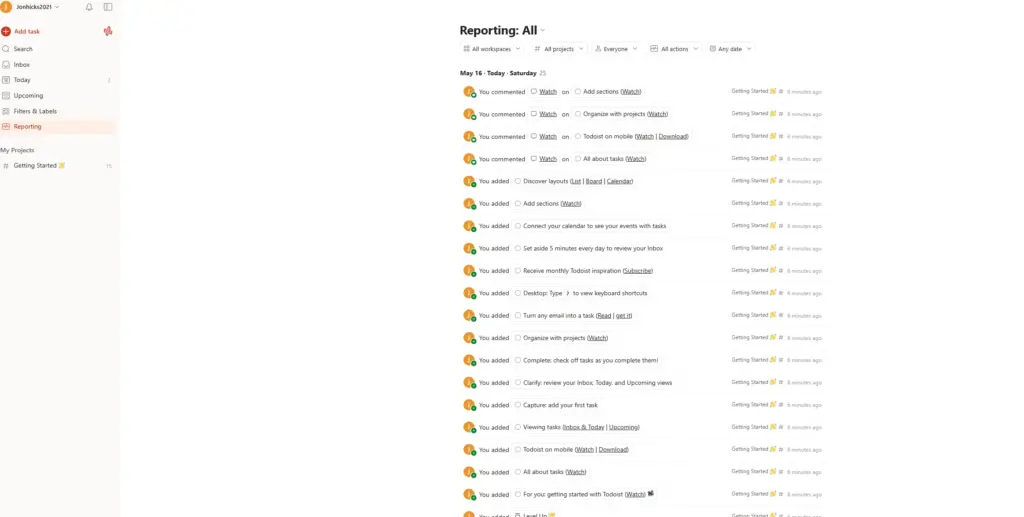Check off Turn any email into task circle
The height and width of the screenshot is (517, 1024).
518,315
